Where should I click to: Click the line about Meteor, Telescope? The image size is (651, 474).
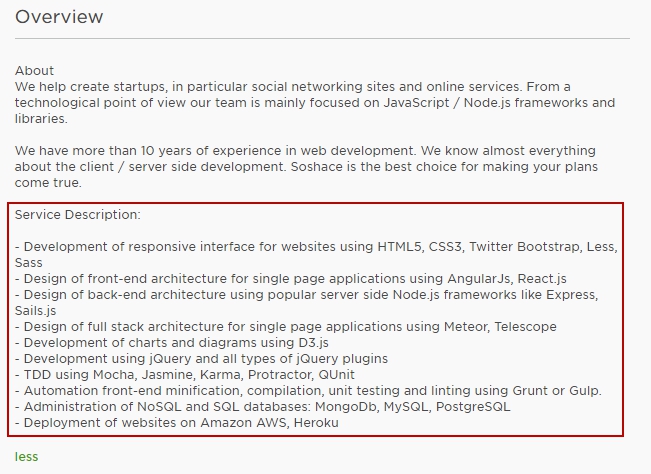(286, 327)
